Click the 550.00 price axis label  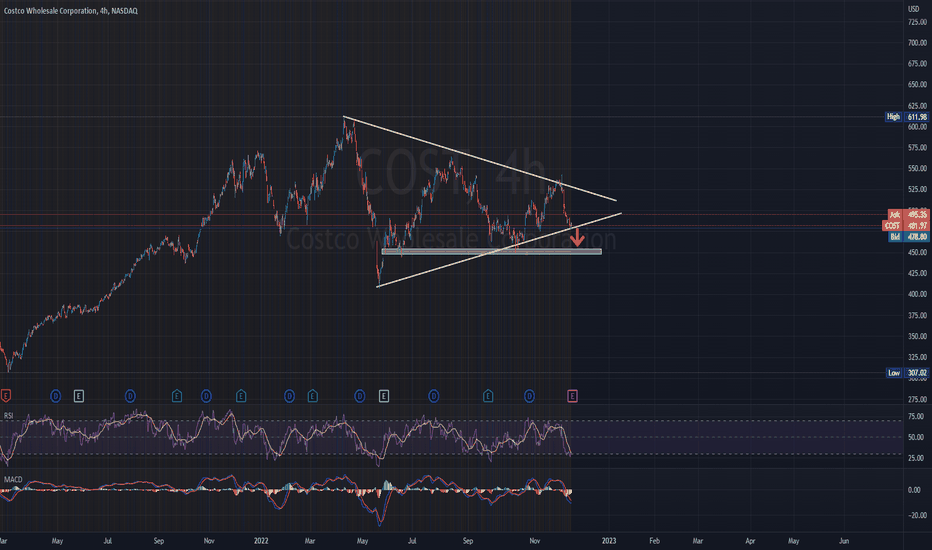(x=917, y=168)
